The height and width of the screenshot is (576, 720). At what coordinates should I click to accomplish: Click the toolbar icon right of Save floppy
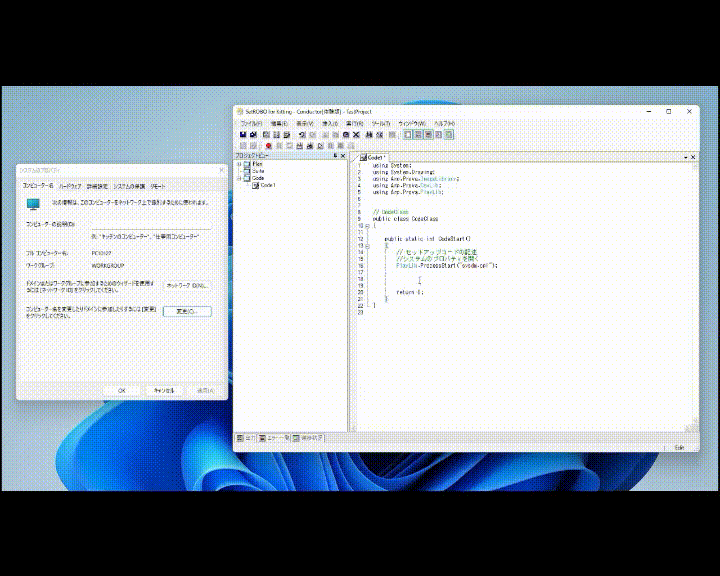coord(253,135)
